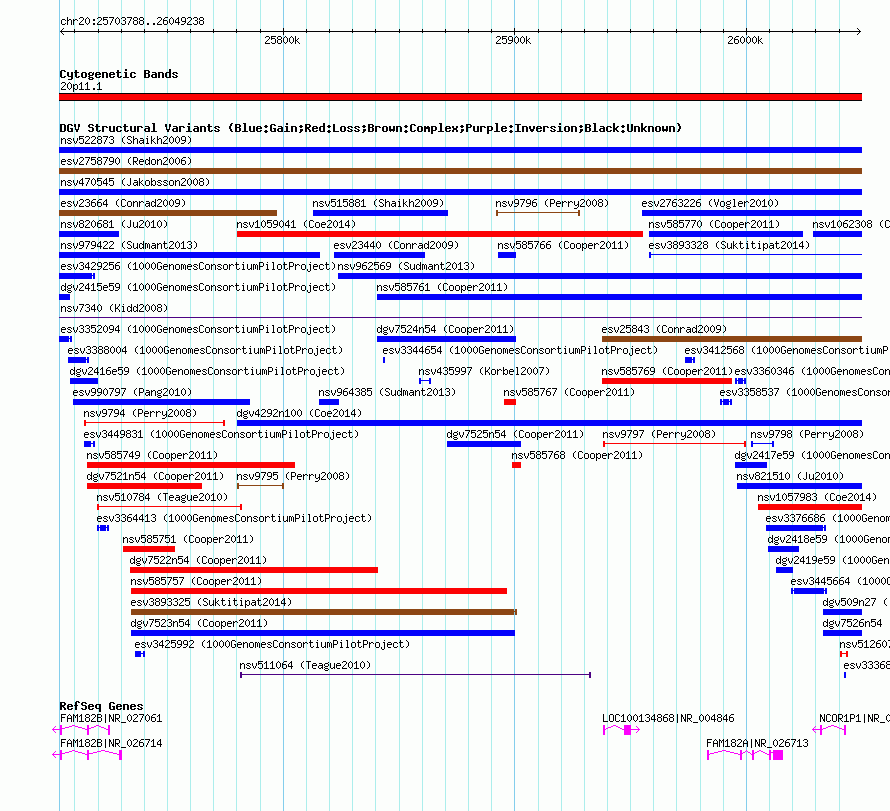Open esv3893328 (Suktitipat2014) label
The height and width of the screenshot is (811, 890).
pos(729,245)
